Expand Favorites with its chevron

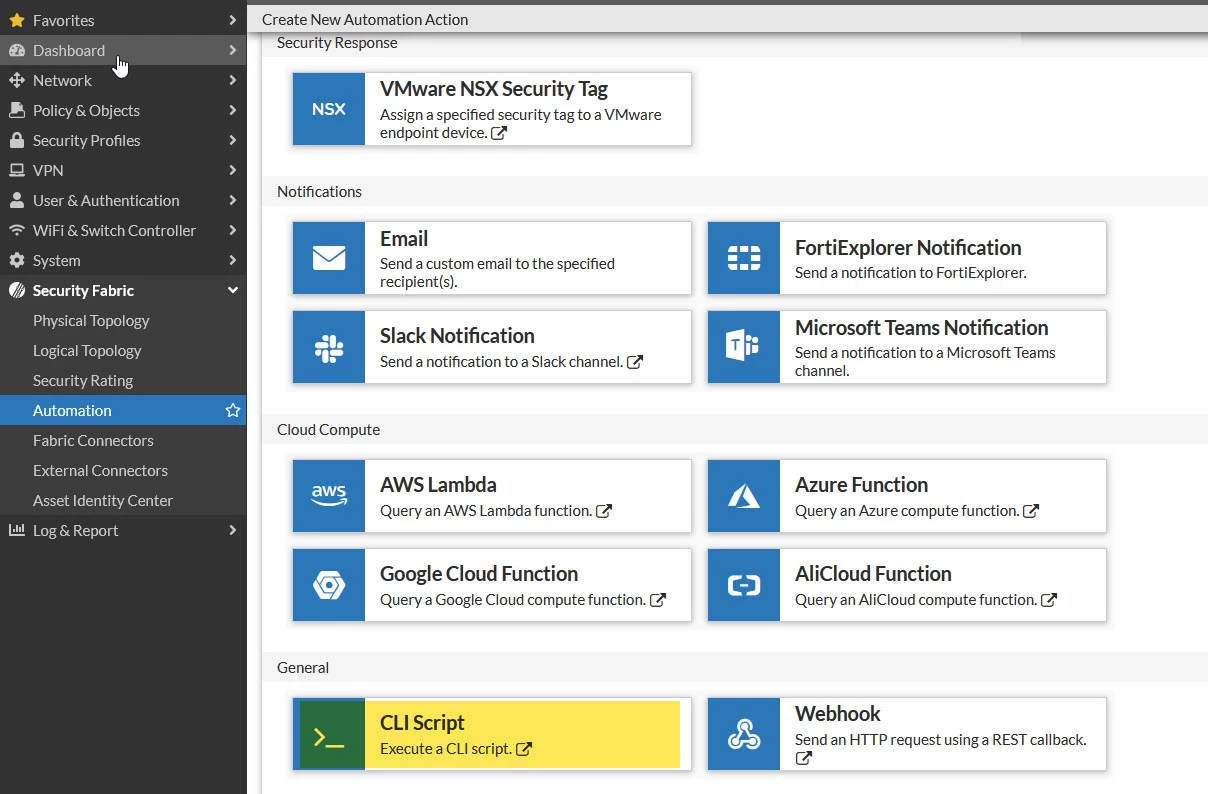pyautogui.click(x=232, y=20)
